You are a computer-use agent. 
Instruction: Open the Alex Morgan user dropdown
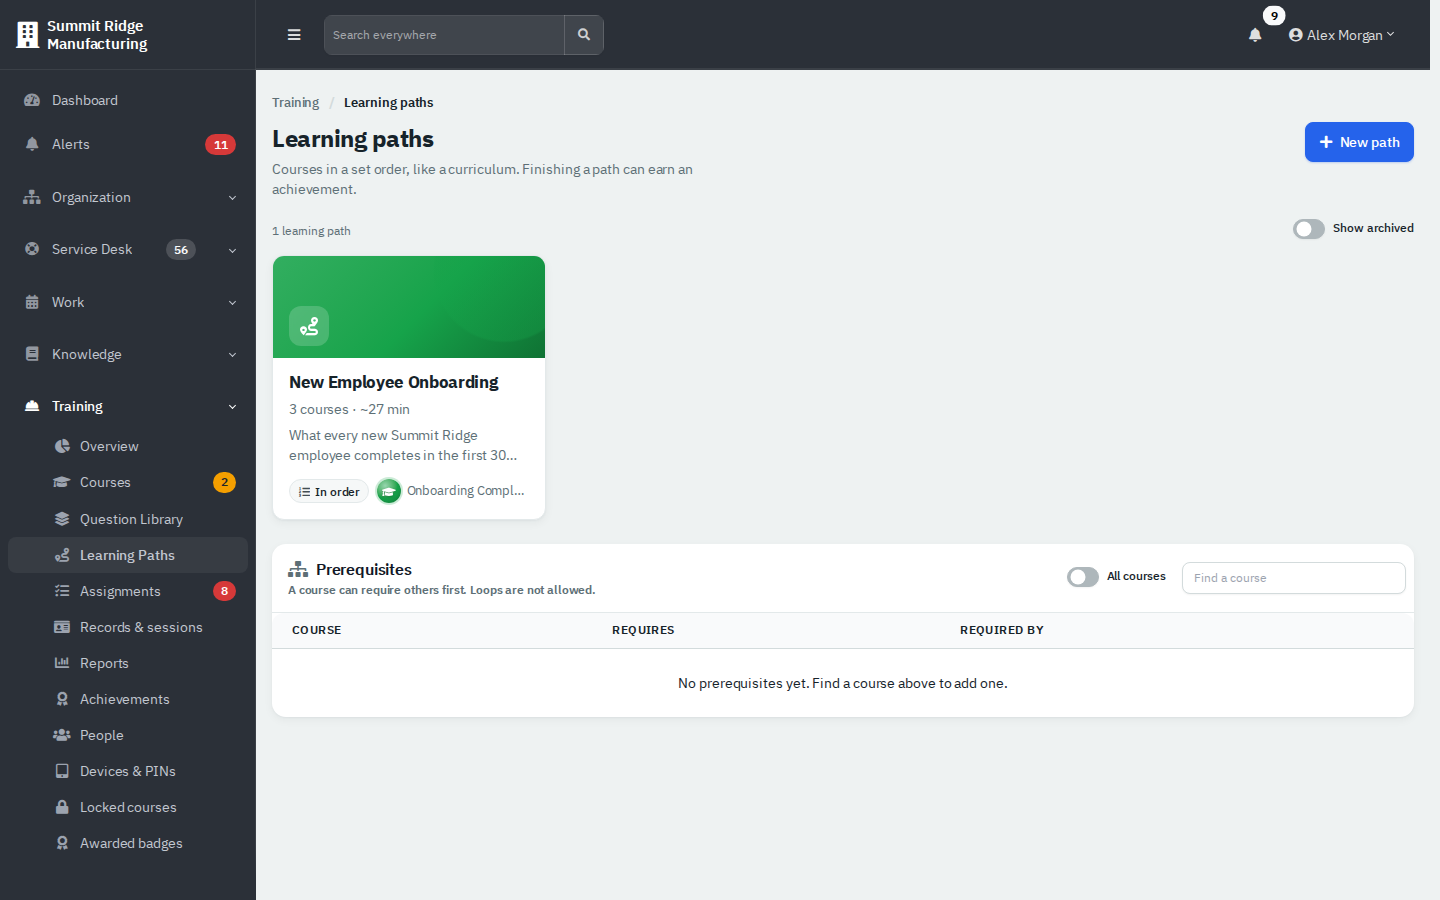pyautogui.click(x=1341, y=35)
